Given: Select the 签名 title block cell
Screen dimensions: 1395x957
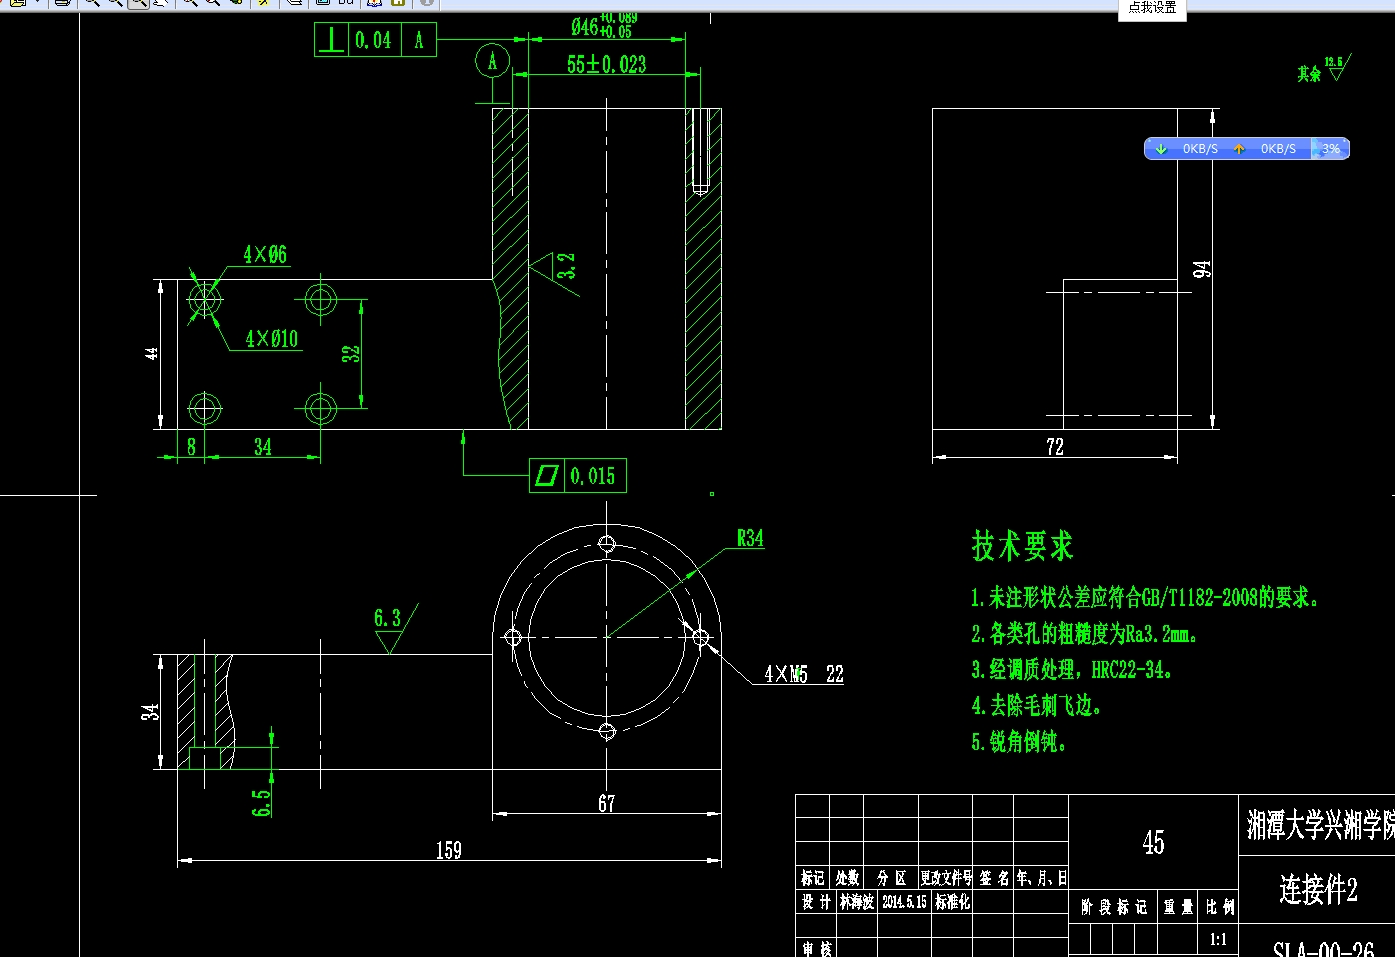Looking at the screenshot, I should [993, 878].
